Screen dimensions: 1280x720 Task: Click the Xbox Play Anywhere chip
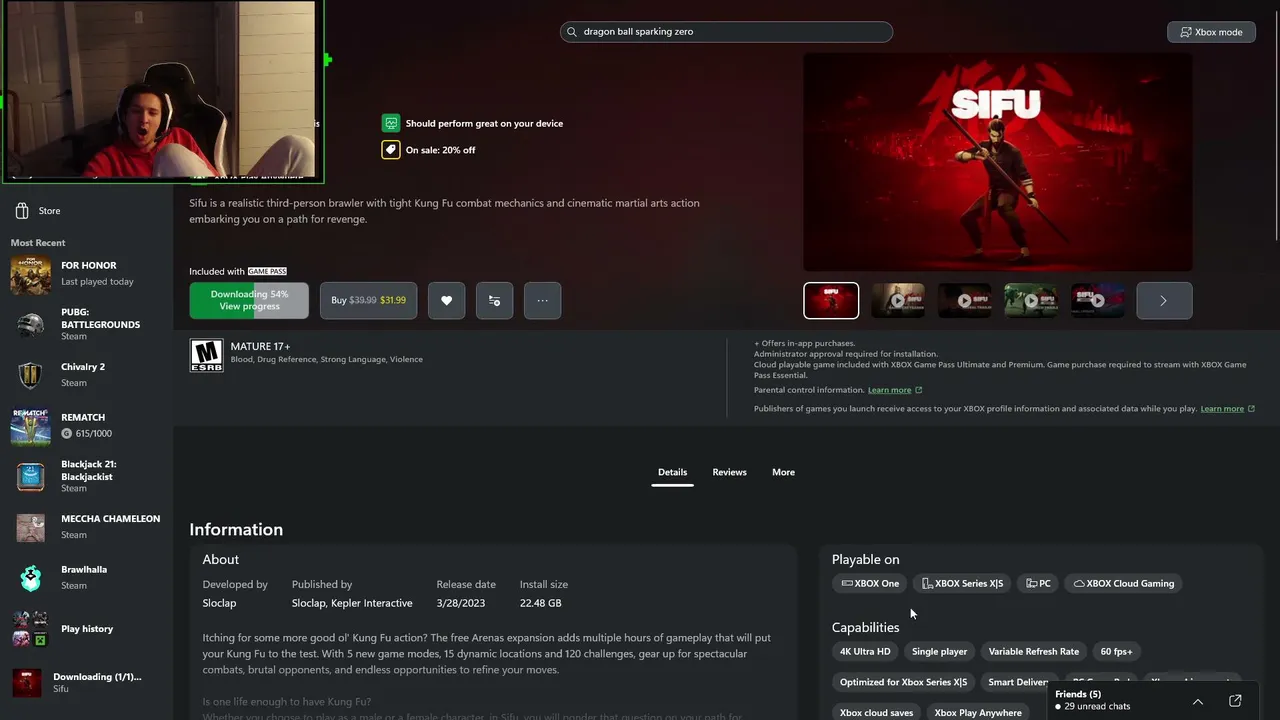point(978,713)
